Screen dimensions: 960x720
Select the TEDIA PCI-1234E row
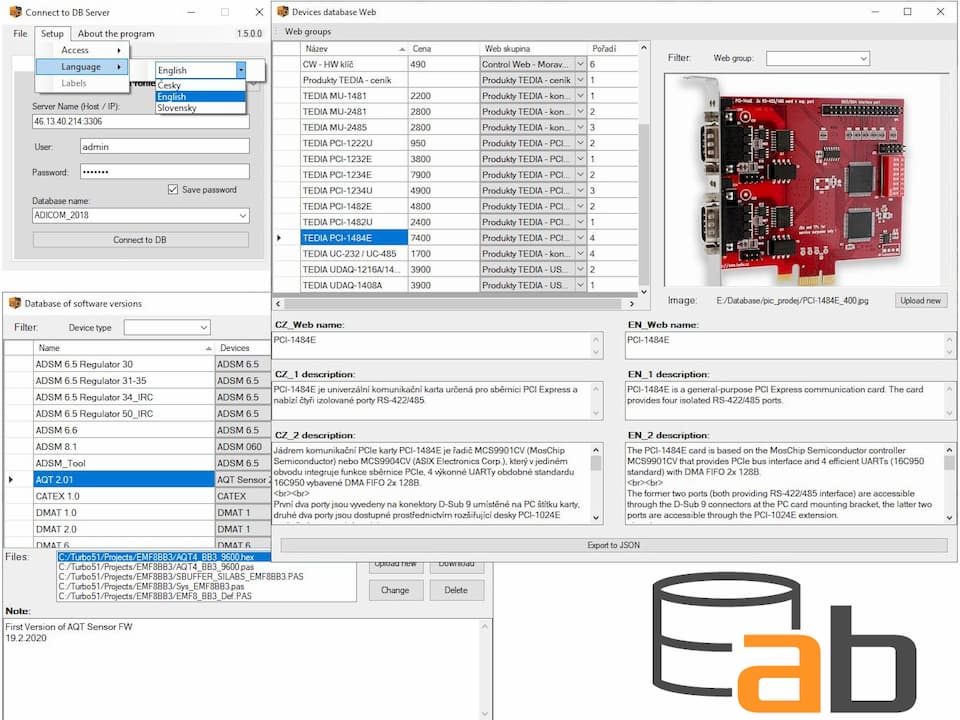pos(455,174)
